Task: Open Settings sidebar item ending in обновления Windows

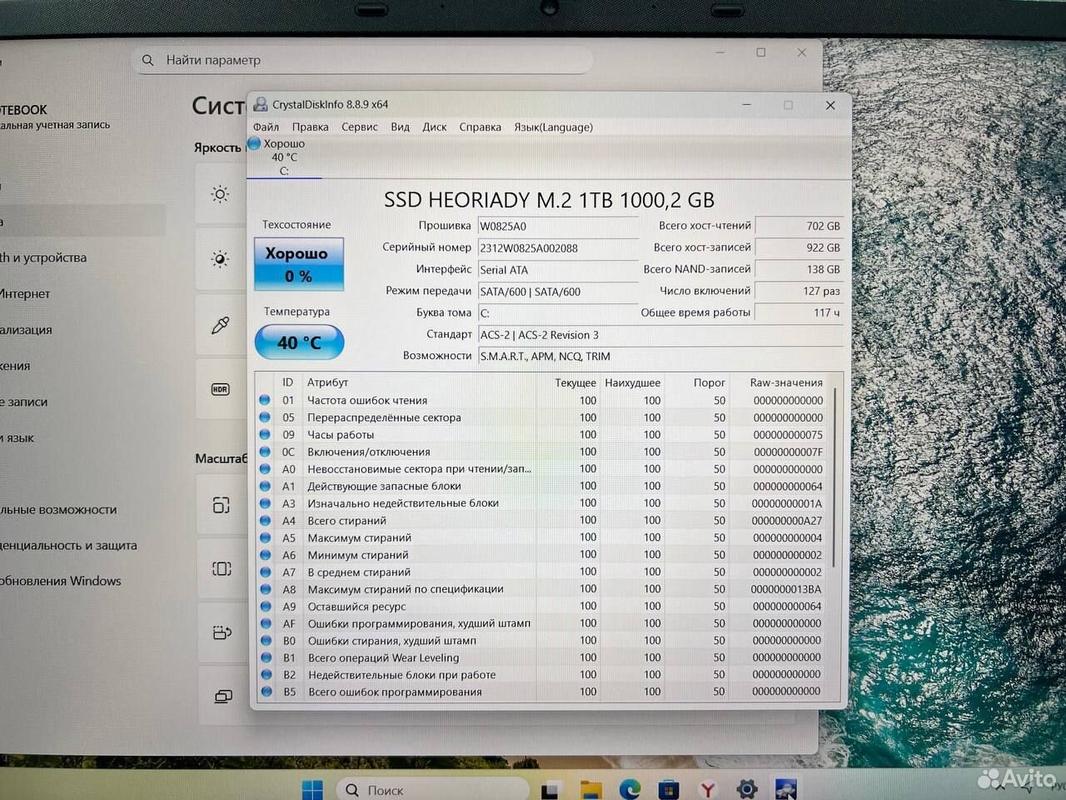Action: click(x=61, y=581)
